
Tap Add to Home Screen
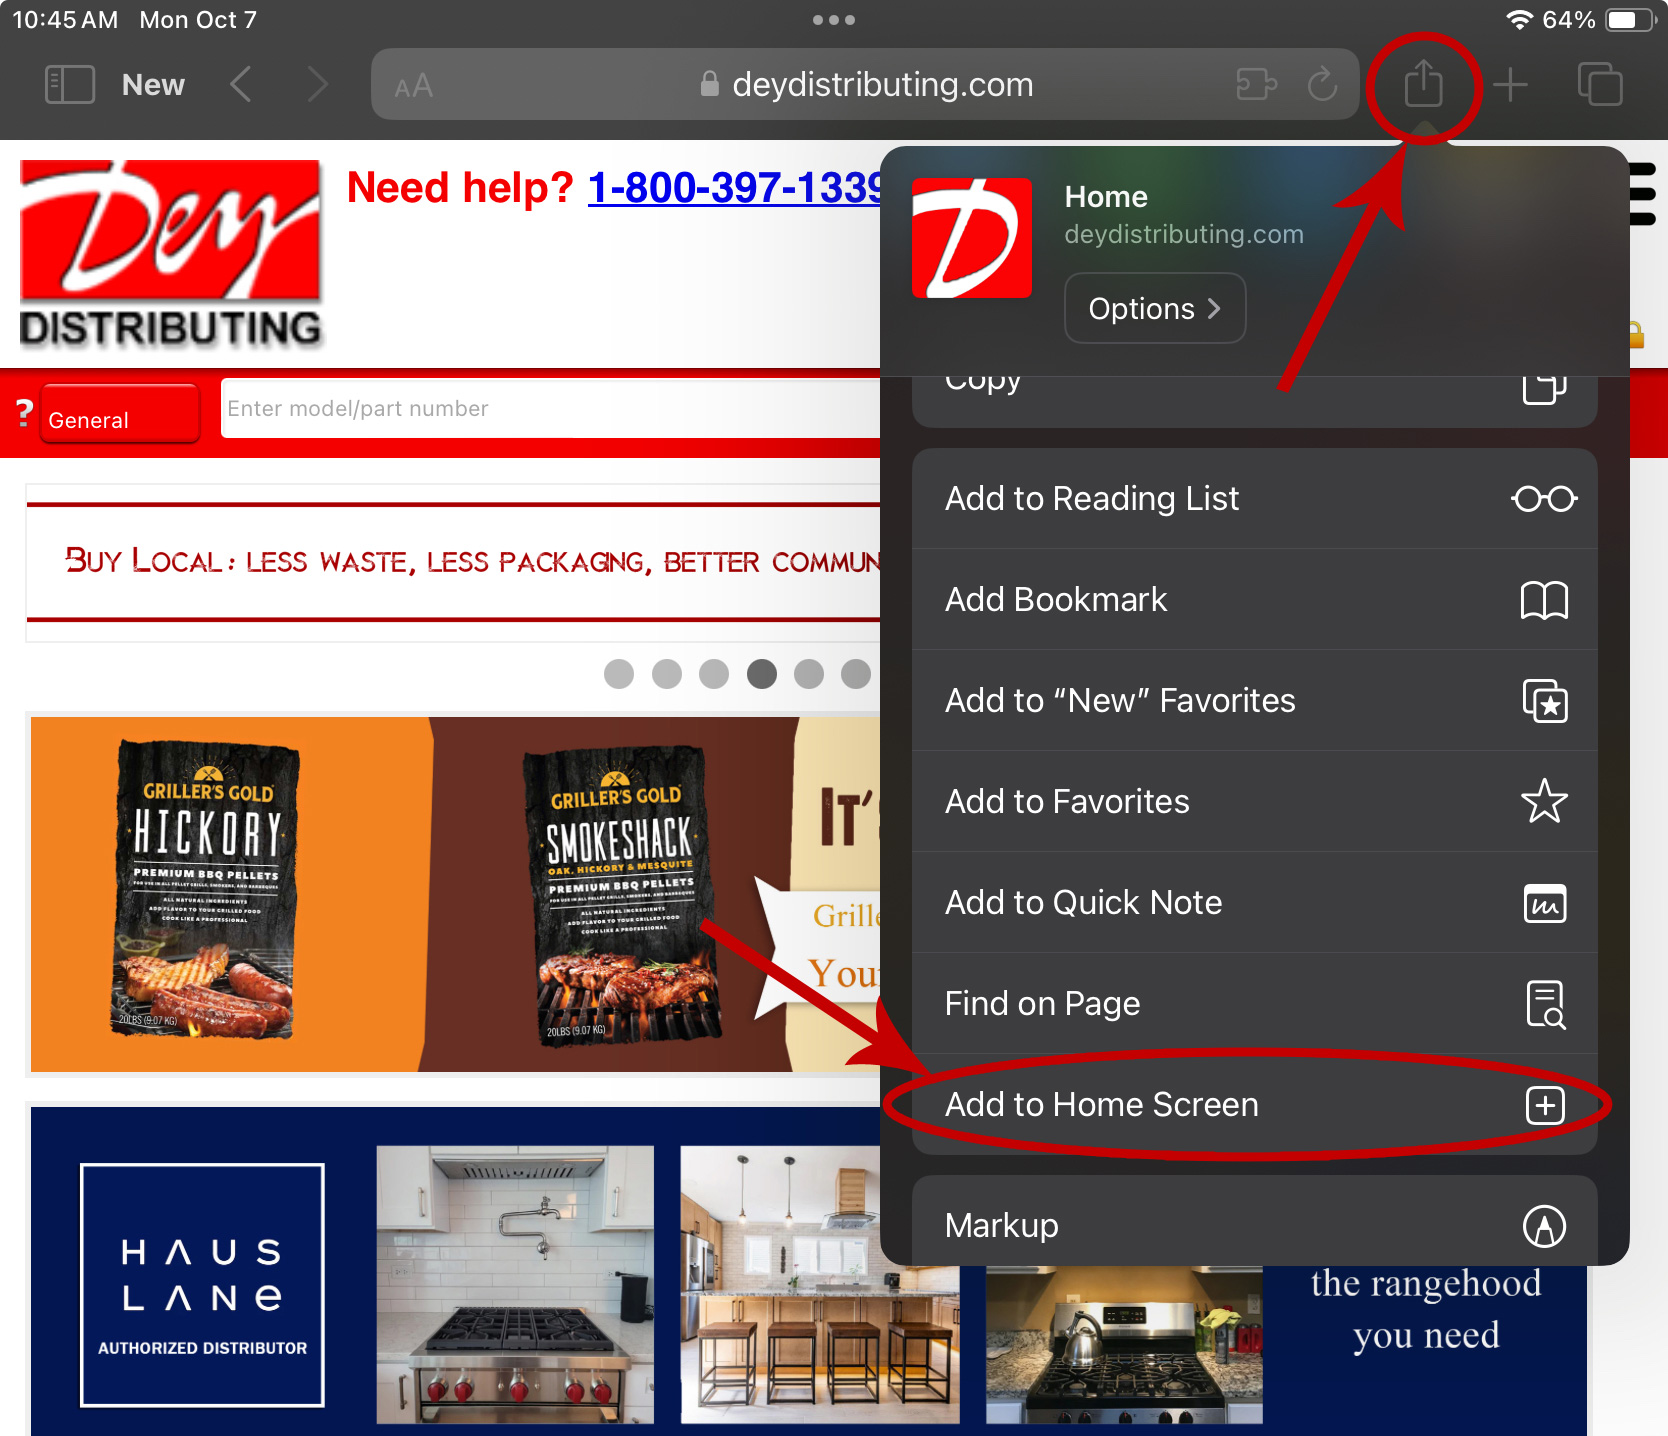pyautogui.click(x=1254, y=1105)
